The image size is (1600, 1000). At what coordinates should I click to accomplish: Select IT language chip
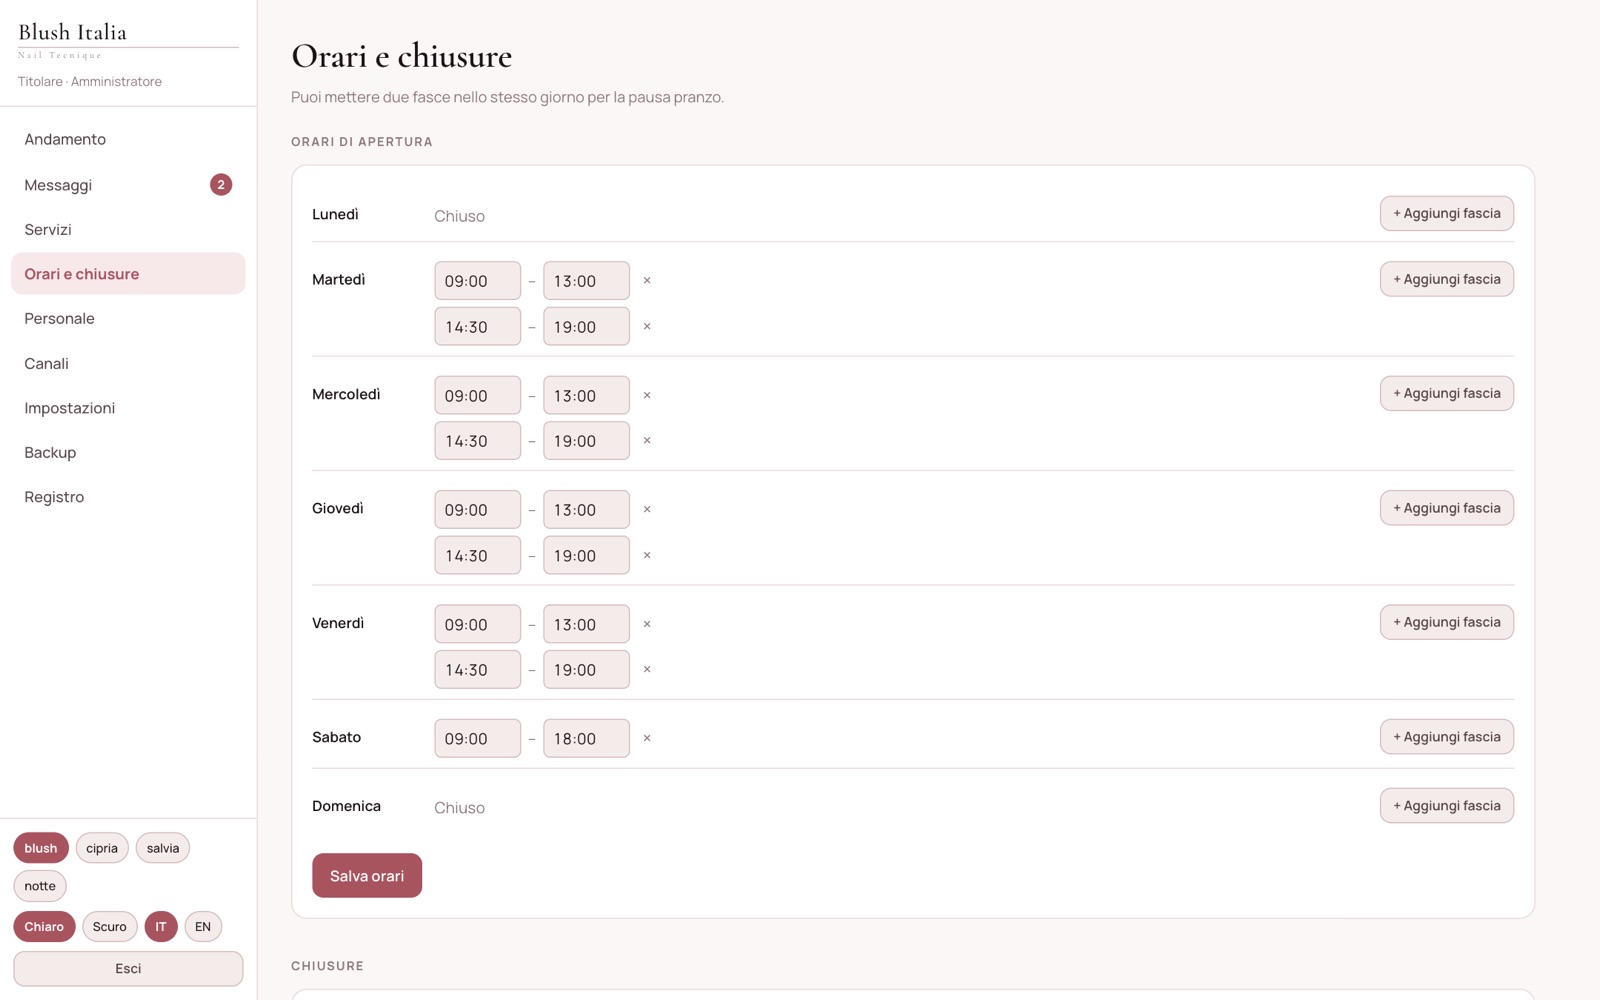pyautogui.click(x=161, y=927)
